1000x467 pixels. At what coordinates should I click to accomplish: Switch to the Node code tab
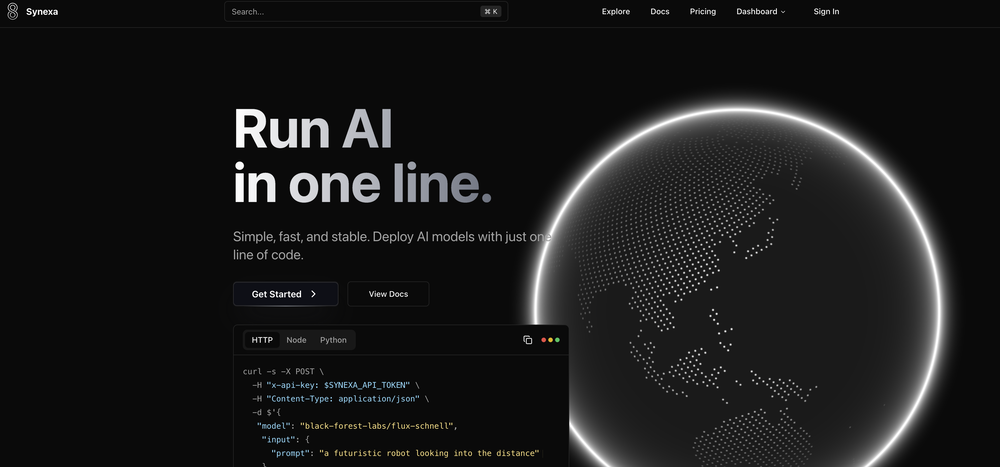tap(296, 340)
